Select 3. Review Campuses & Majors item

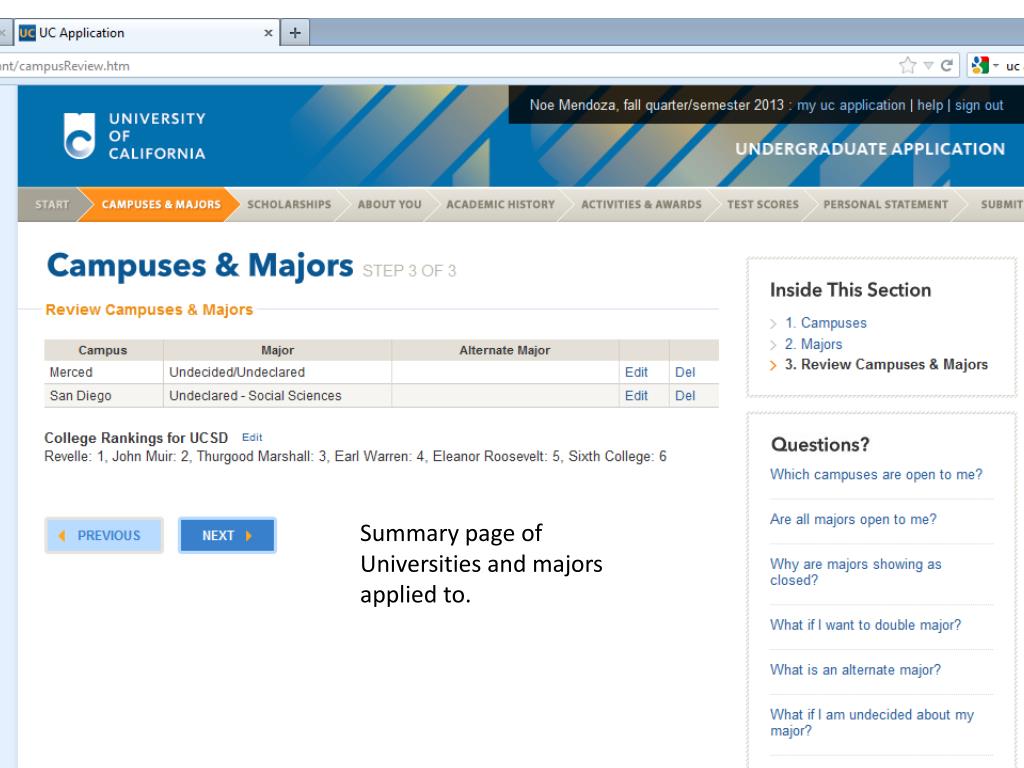pos(886,364)
